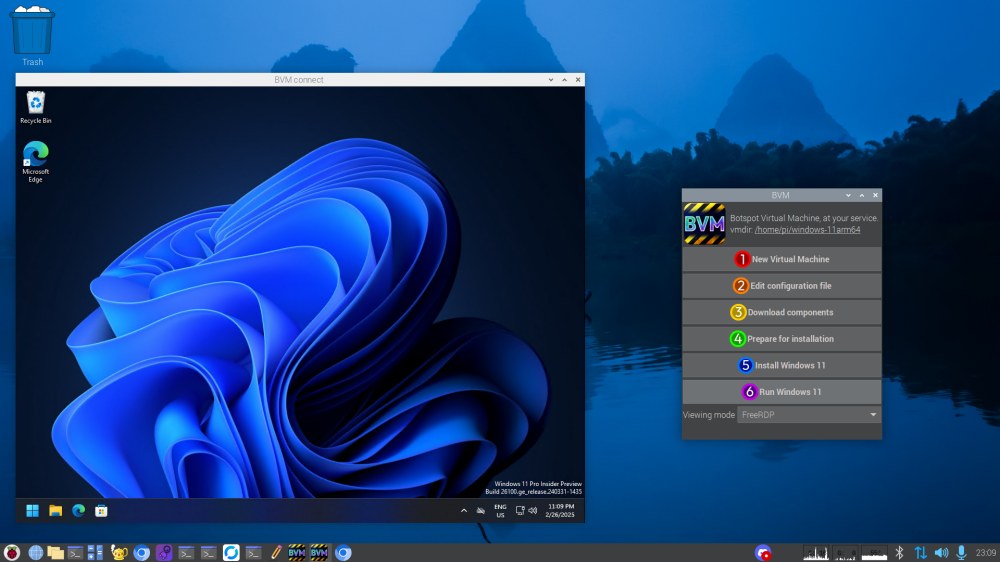
Task: Click the speaker volume icon in the Pi panel
Action: click(941, 552)
